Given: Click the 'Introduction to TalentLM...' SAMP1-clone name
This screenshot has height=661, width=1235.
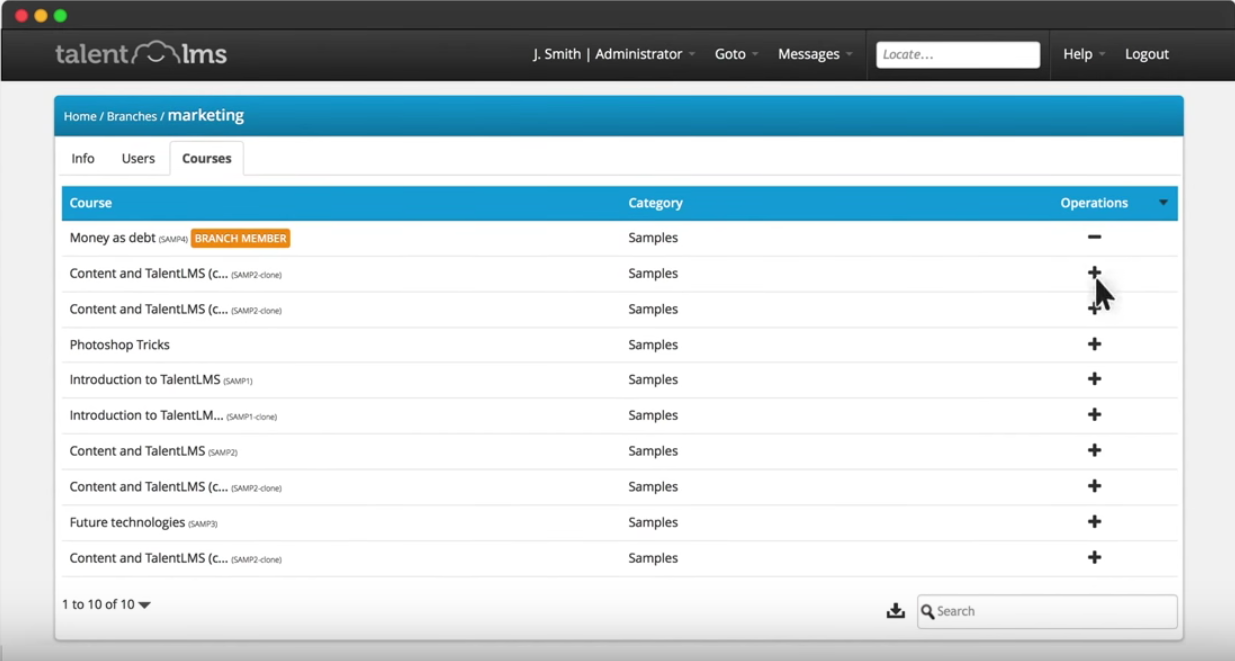Looking at the screenshot, I should click(x=146, y=415).
